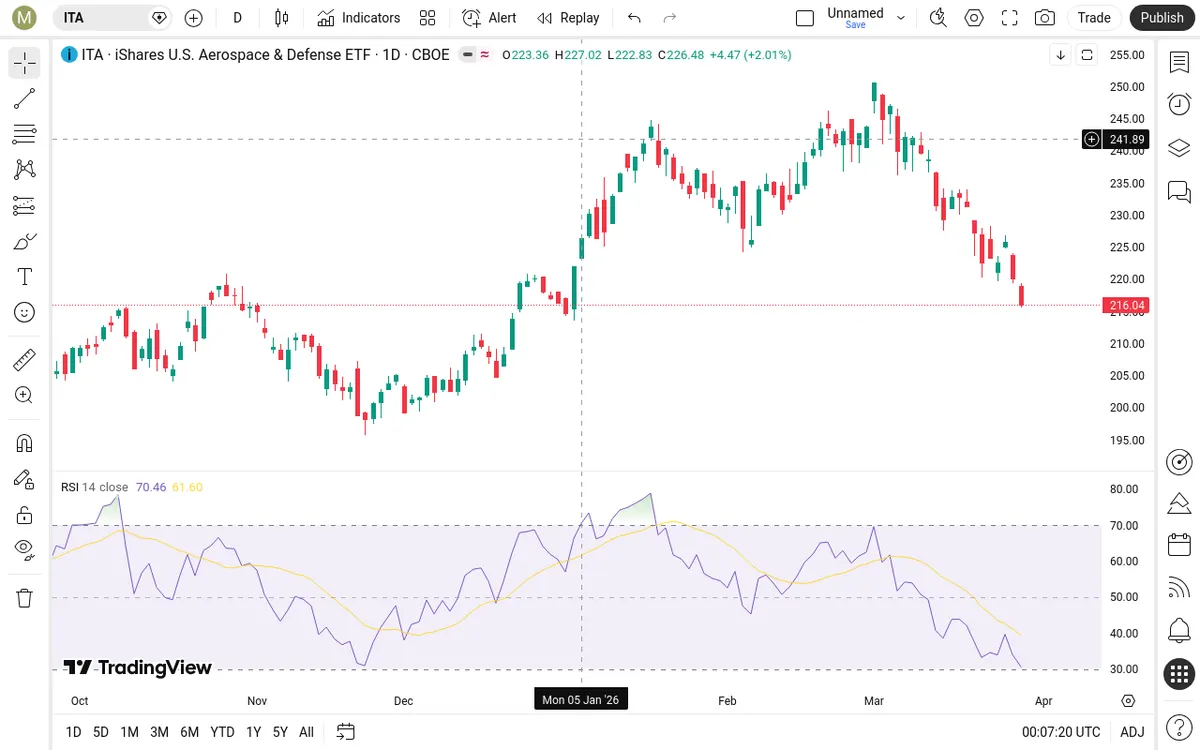Screen dimensions: 1200x750
Task: Change the D chart interval
Action: pos(237,18)
